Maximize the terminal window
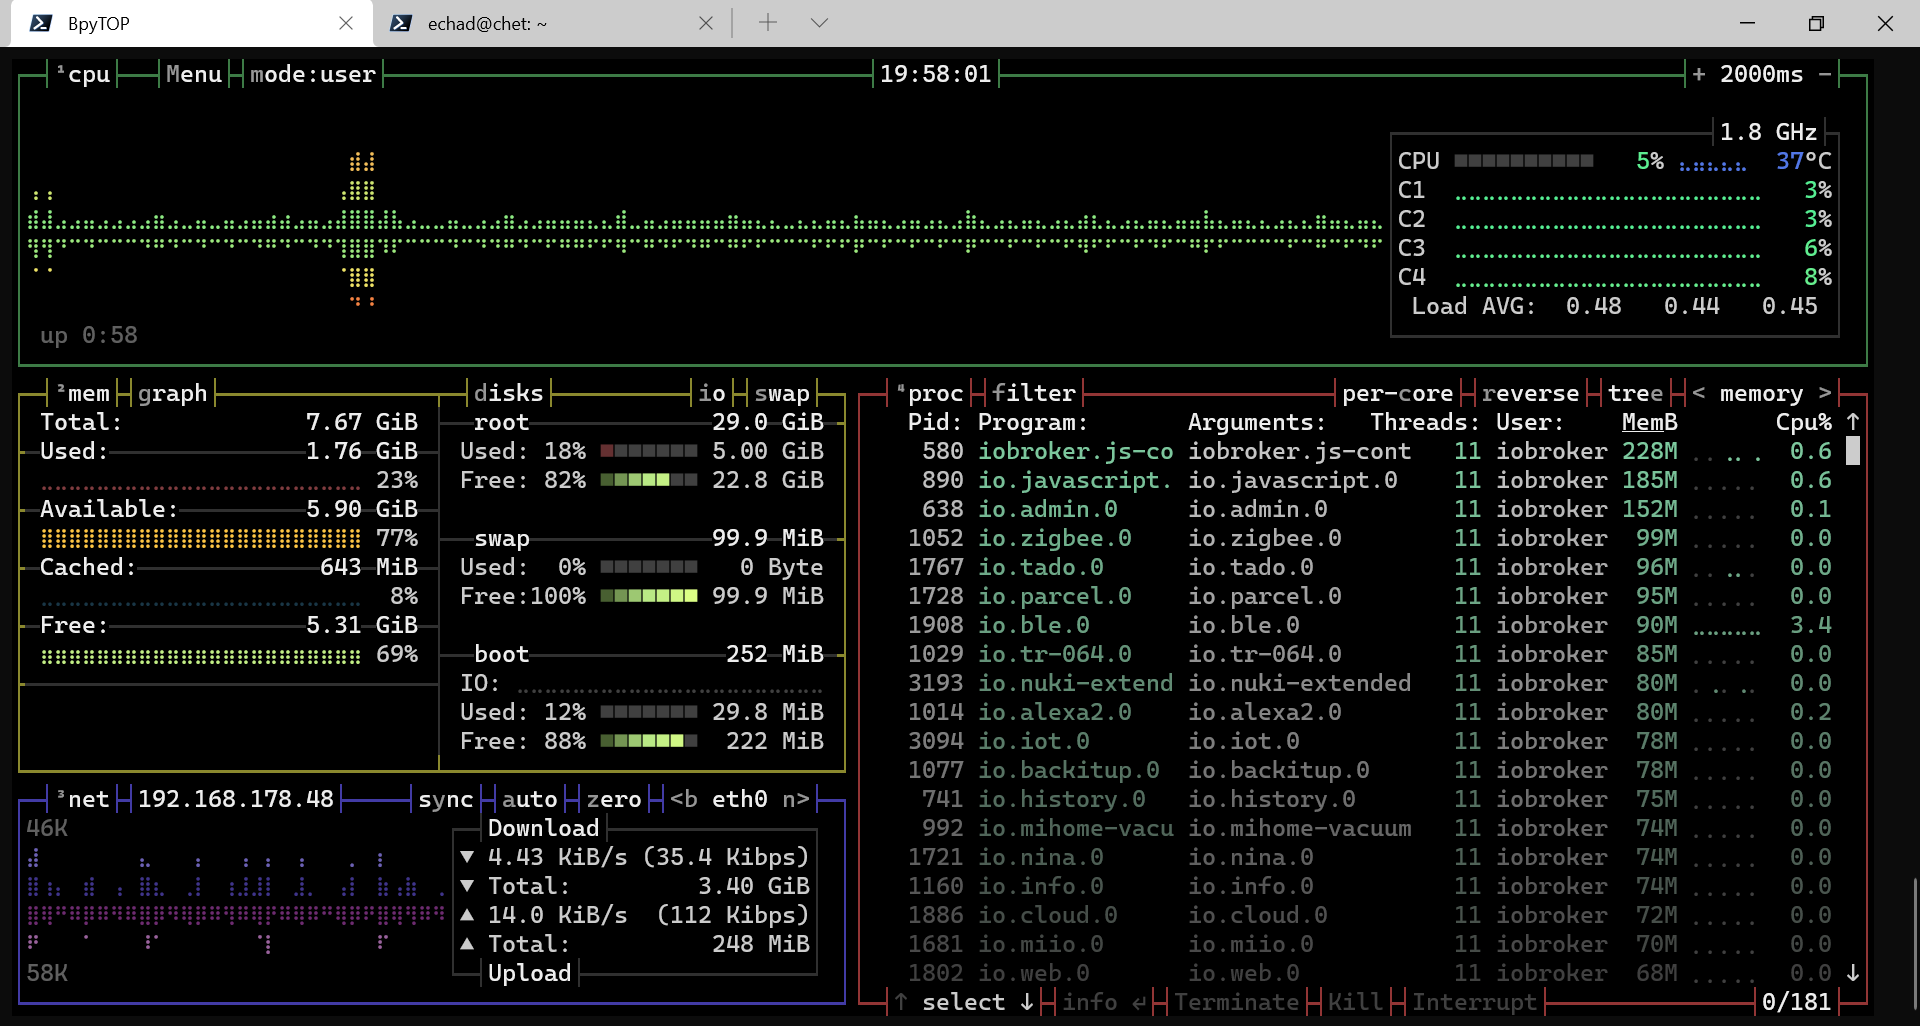The image size is (1920, 1026). coord(1816,23)
